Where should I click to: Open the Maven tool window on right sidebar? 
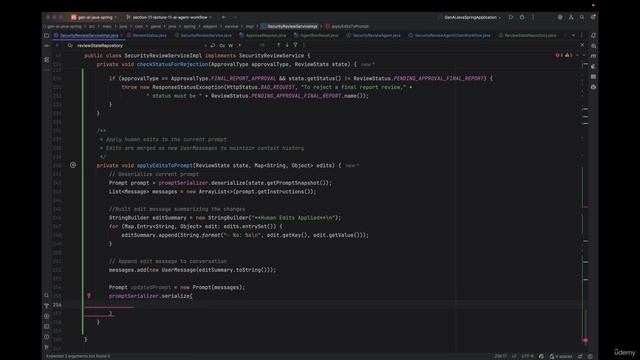pos(593,56)
